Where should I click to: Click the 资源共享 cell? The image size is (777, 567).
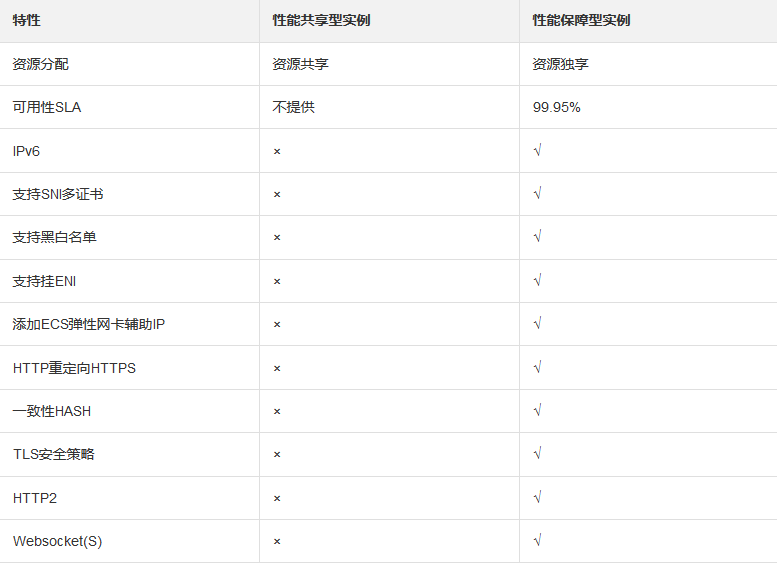tap(300, 64)
